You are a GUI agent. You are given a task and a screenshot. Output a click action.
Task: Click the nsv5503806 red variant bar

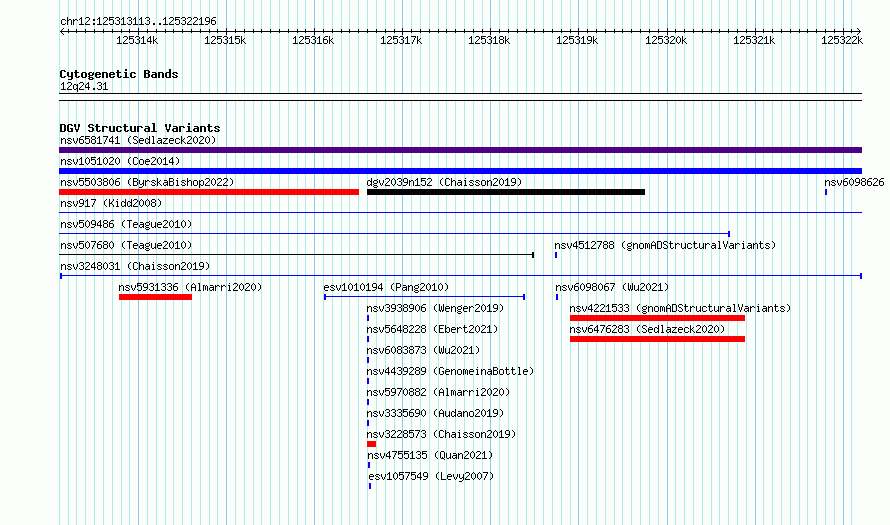(209, 192)
